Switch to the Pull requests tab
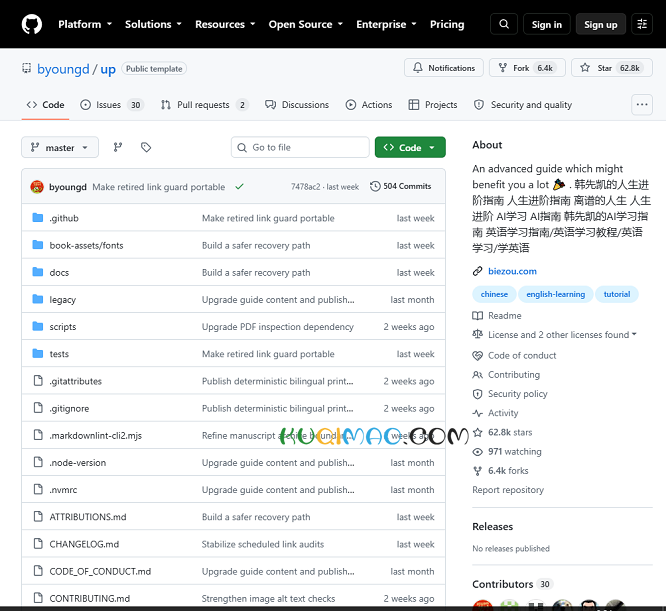Screen dimensions: 666x611 coord(205,104)
